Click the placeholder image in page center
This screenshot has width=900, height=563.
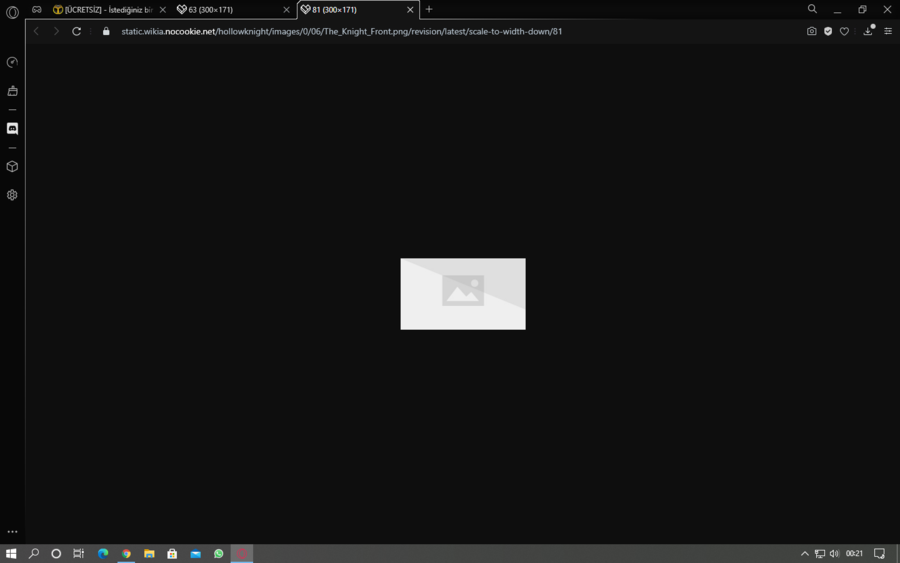coord(463,294)
